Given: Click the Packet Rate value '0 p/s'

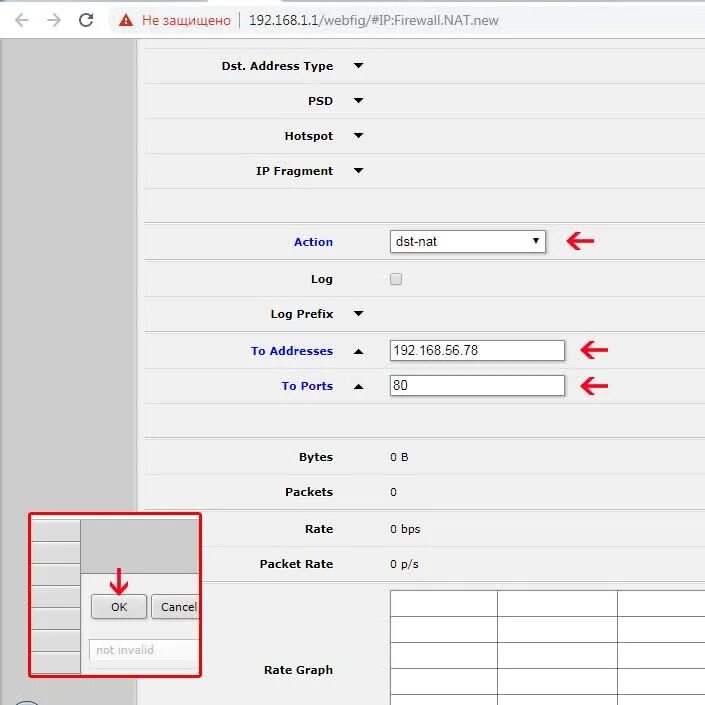Looking at the screenshot, I should tap(404, 564).
